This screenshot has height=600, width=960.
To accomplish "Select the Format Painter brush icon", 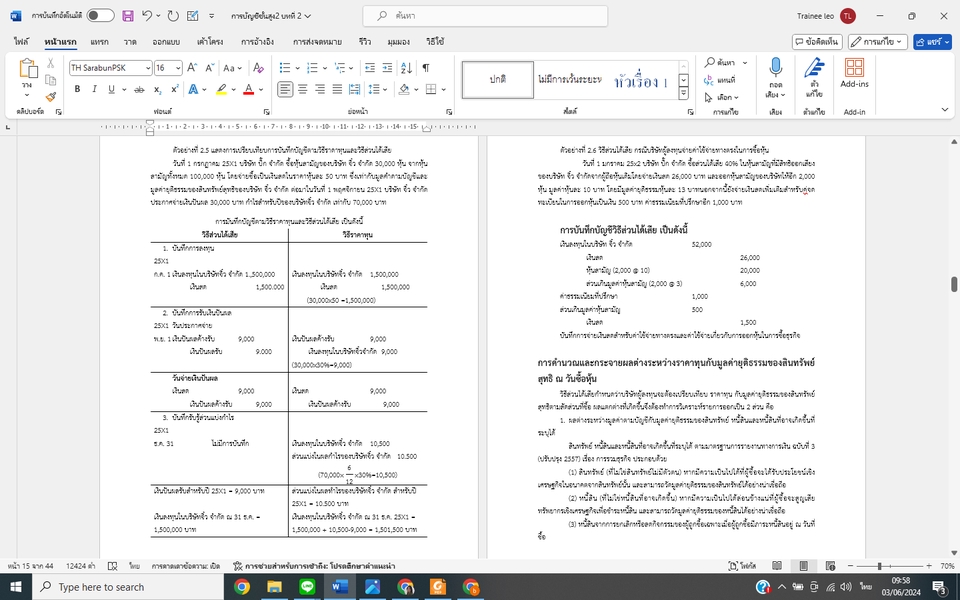I will [x=51, y=97].
